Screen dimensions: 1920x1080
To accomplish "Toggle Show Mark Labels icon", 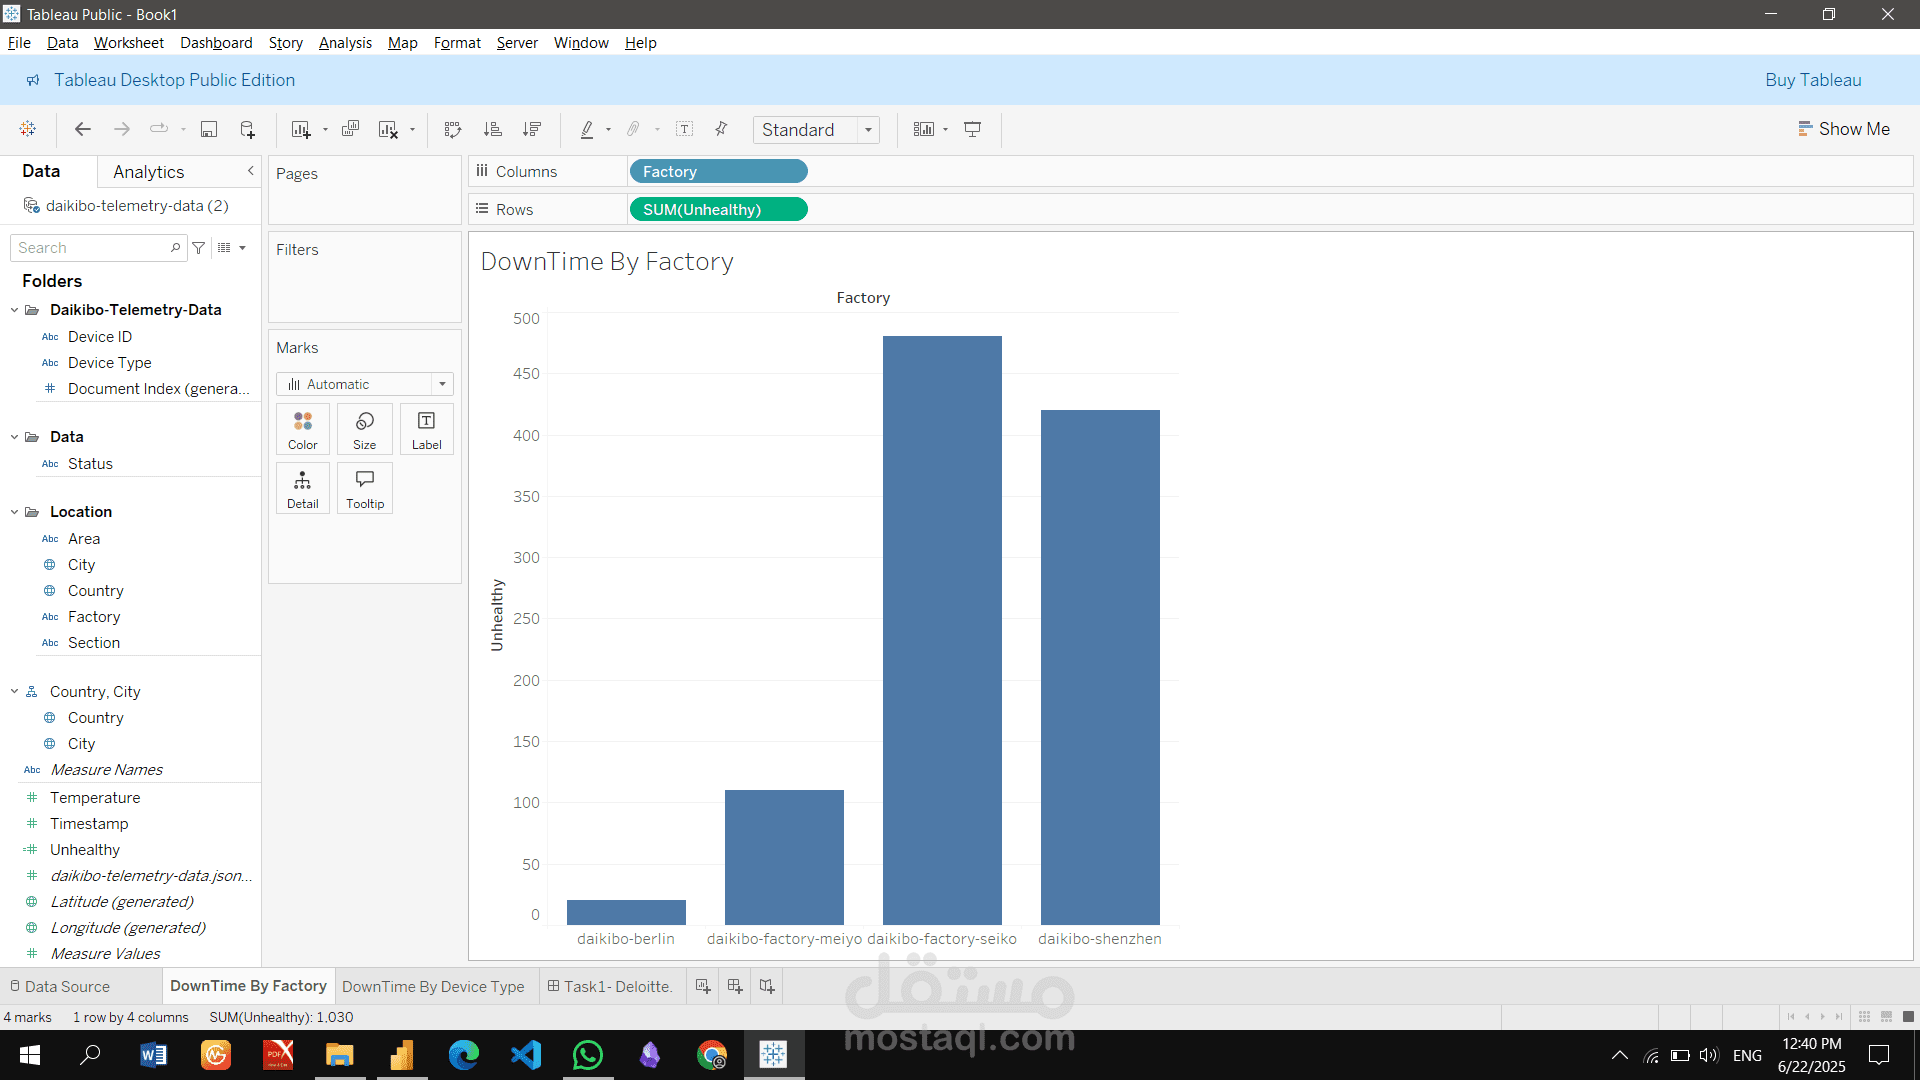I will pyautogui.click(x=685, y=129).
